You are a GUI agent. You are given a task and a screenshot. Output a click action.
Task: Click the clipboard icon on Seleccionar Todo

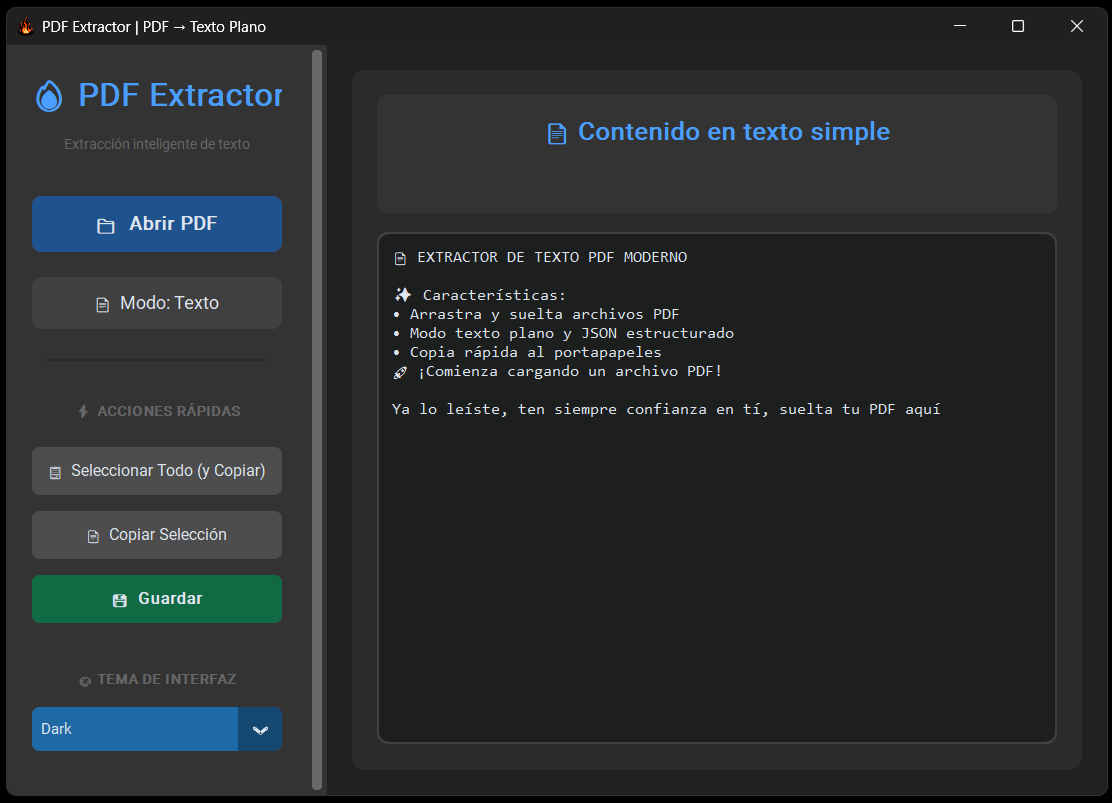click(x=55, y=470)
